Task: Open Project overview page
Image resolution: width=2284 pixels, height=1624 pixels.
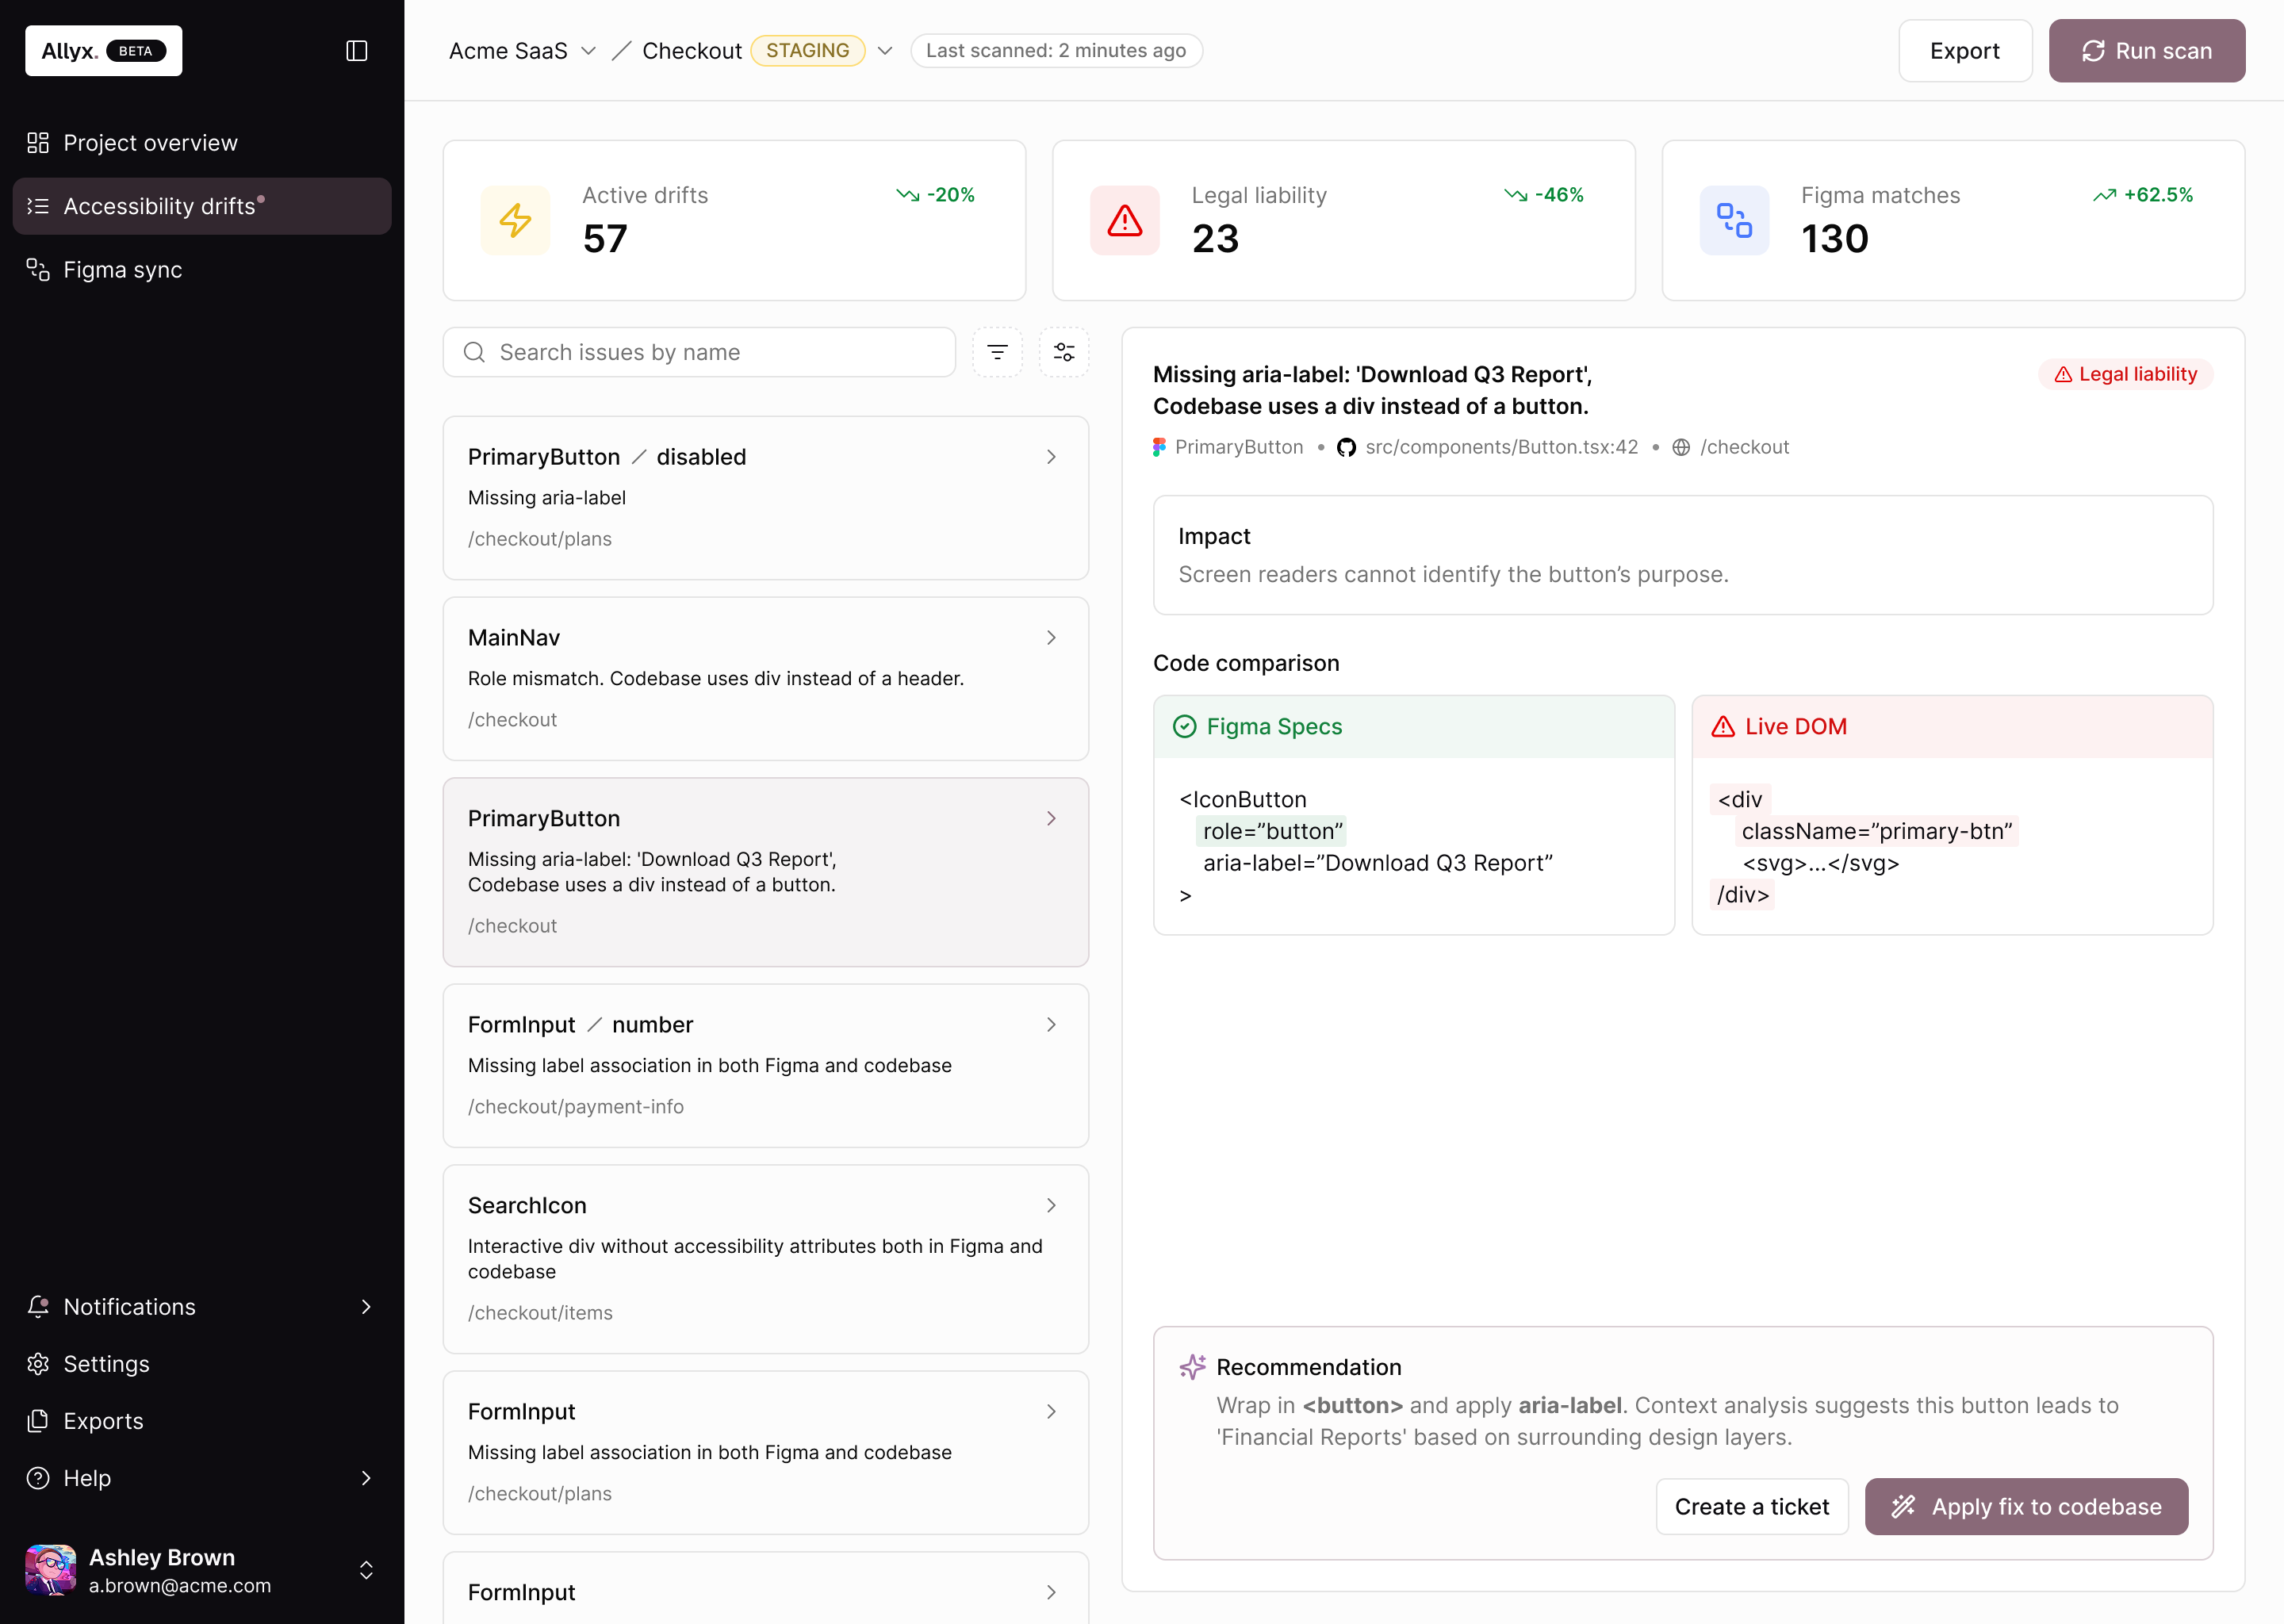Action: (202, 143)
